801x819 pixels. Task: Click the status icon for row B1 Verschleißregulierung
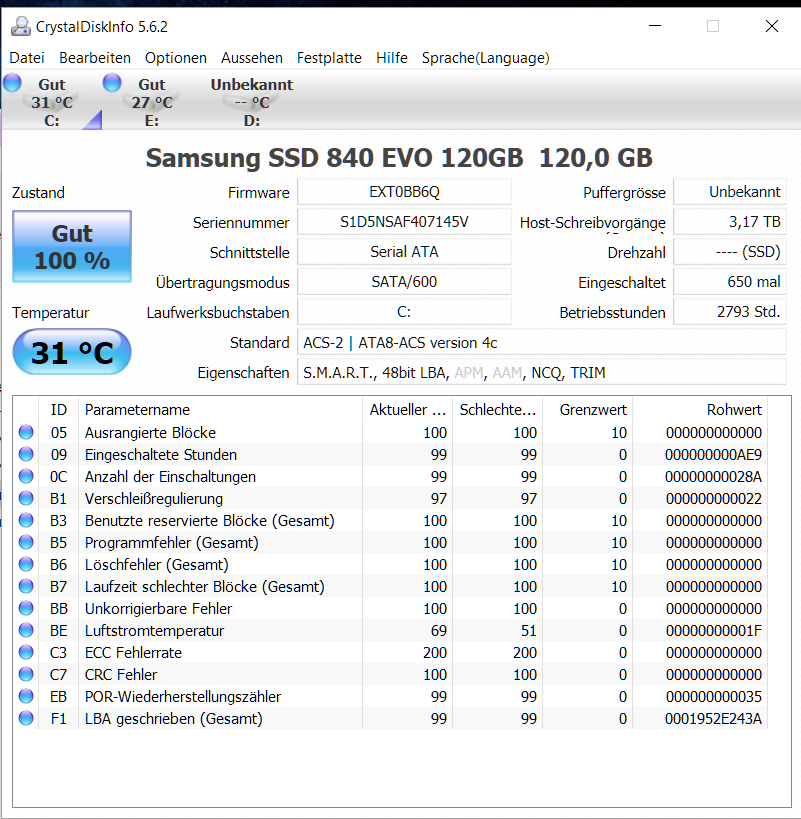[x=26, y=498]
